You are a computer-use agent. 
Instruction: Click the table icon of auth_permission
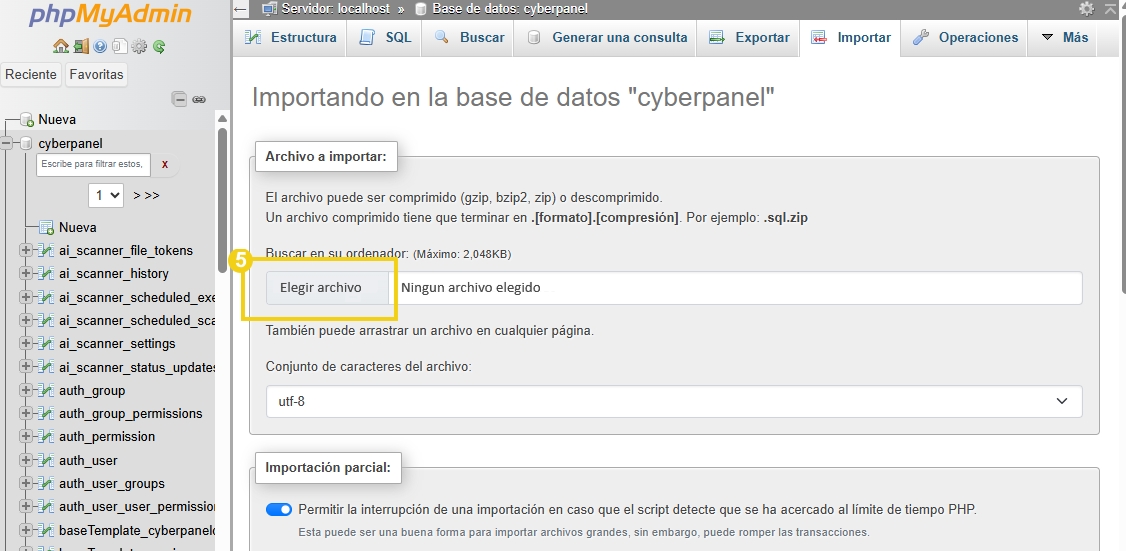tap(47, 437)
